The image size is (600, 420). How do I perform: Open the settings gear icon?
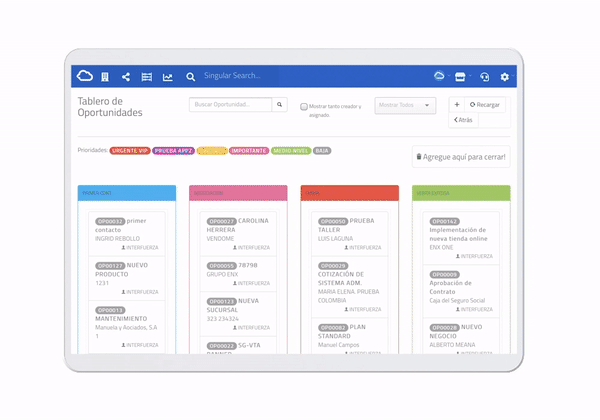505,77
